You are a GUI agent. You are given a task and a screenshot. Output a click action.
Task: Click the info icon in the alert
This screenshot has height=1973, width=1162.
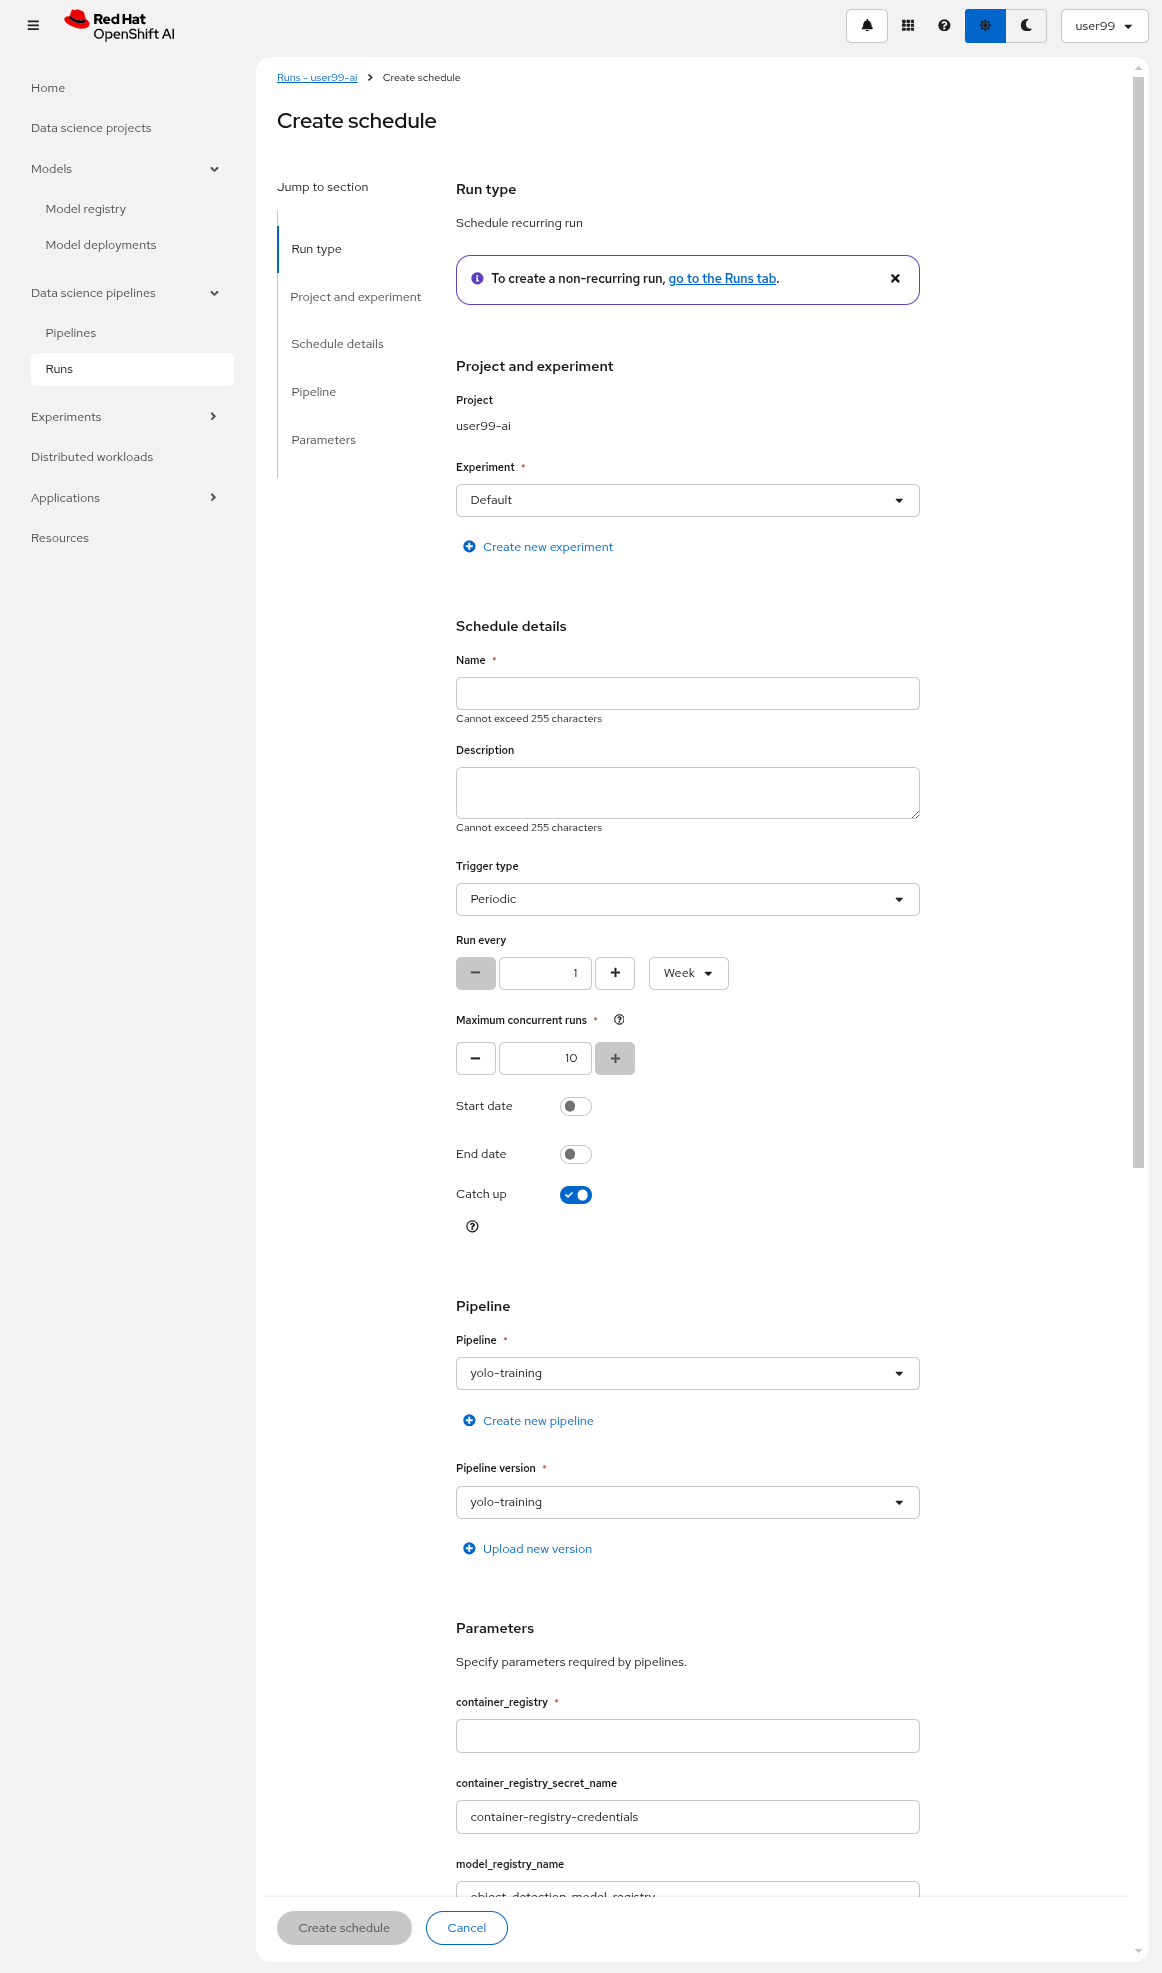coord(477,279)
